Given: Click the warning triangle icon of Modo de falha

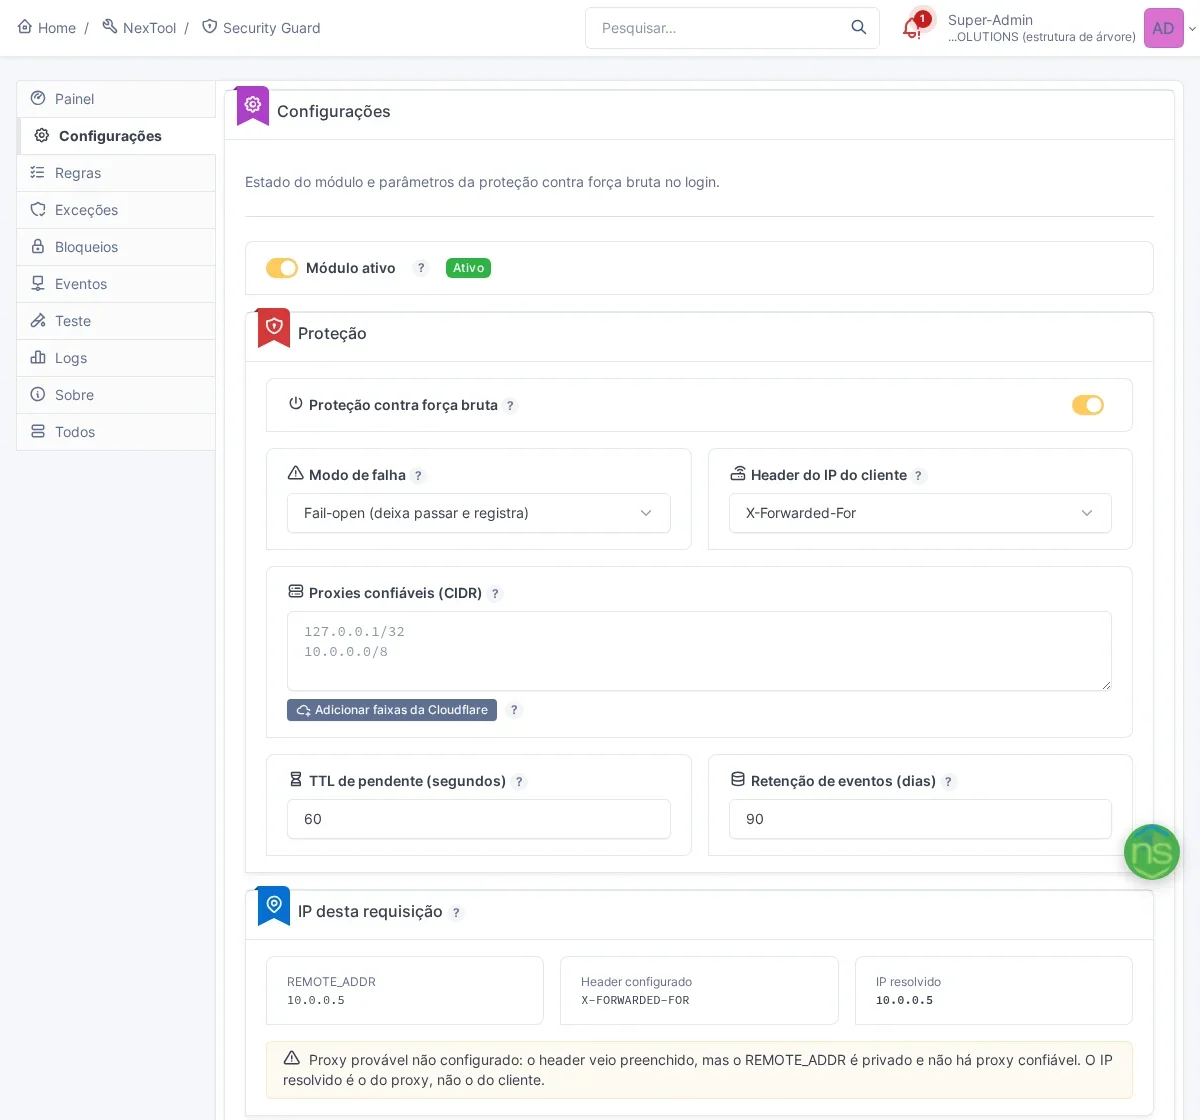Looking at the screenshot, I should pyautogui.click(x=296, y=474).
